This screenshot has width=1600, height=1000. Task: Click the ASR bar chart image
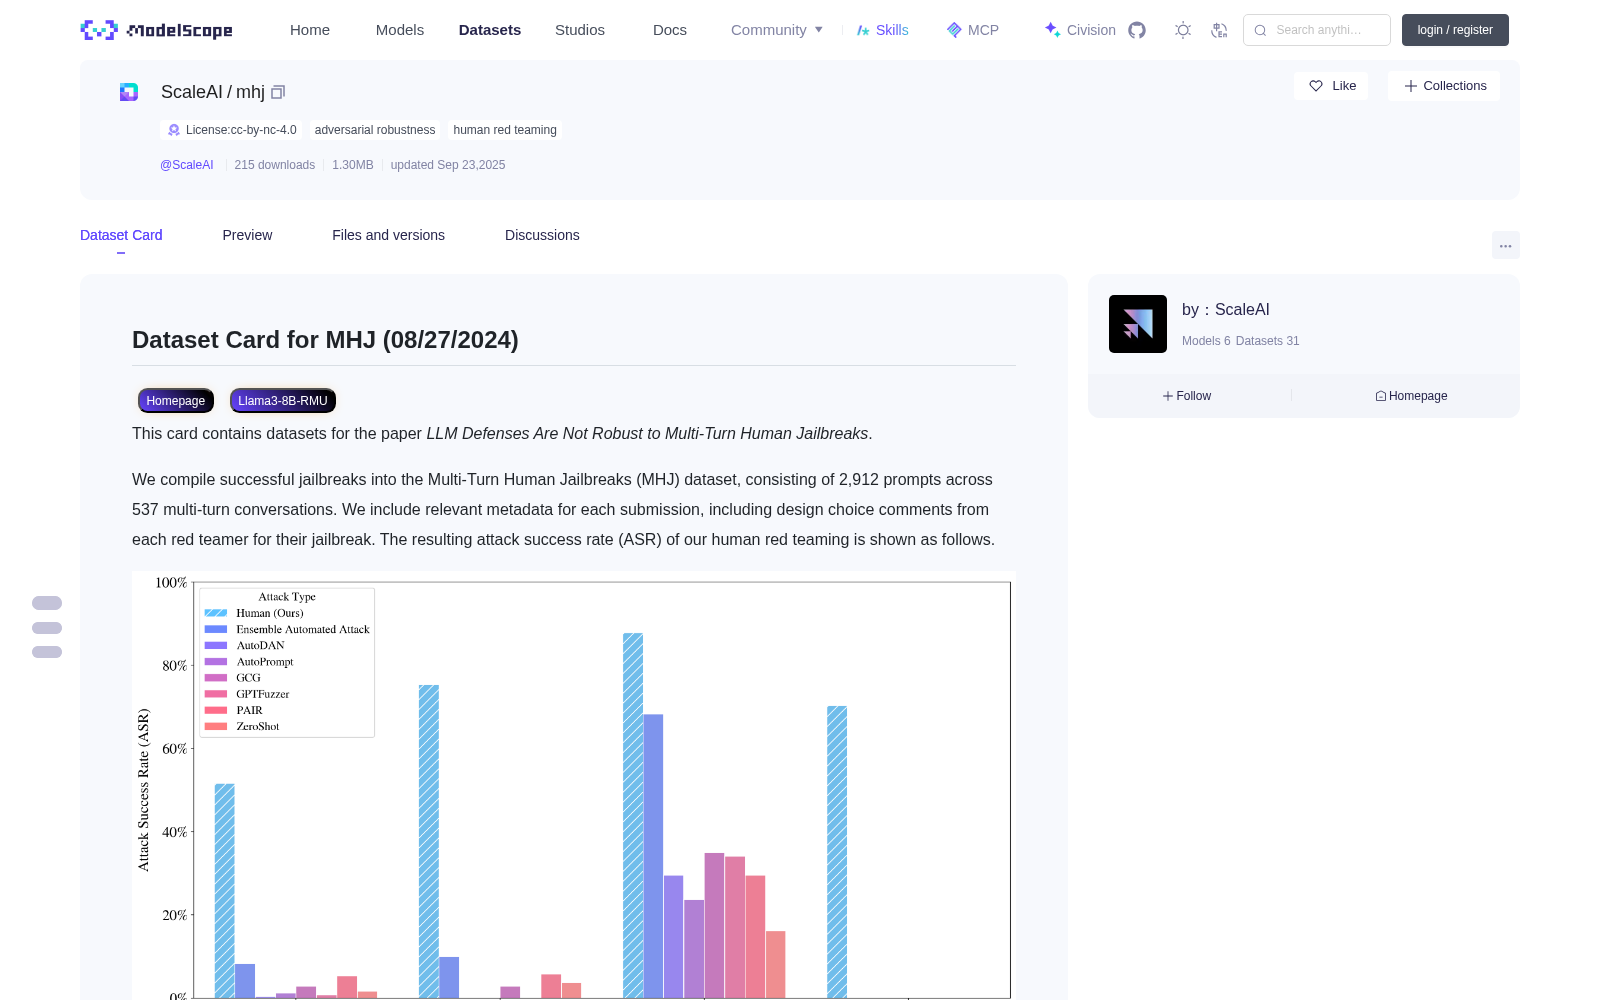click(x=574, y=786)
